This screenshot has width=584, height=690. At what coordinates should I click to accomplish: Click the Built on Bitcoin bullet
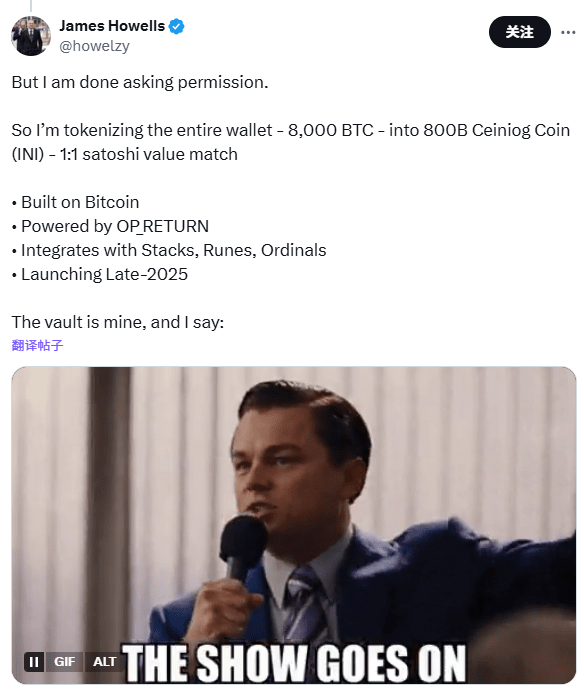tap(75, 202)
